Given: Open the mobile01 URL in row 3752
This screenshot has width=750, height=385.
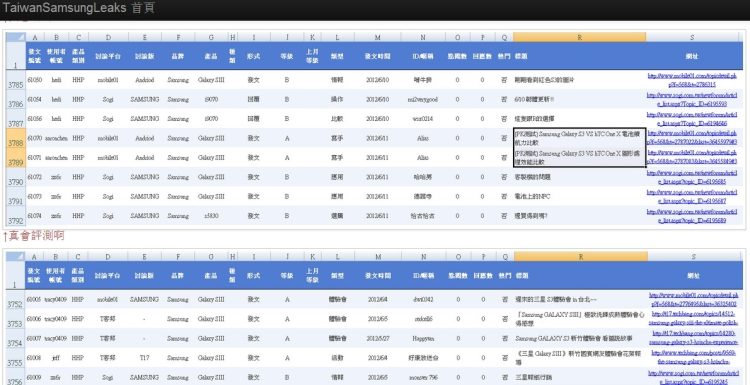Looking at the screenshot, I should click(693, 299).
